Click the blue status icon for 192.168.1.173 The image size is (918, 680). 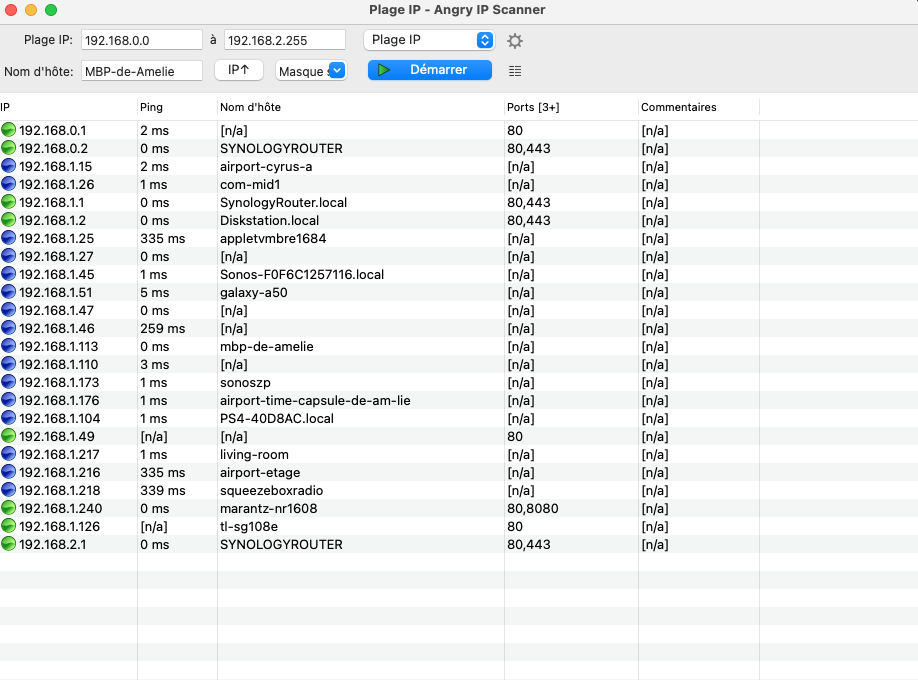tap(8, 382)
